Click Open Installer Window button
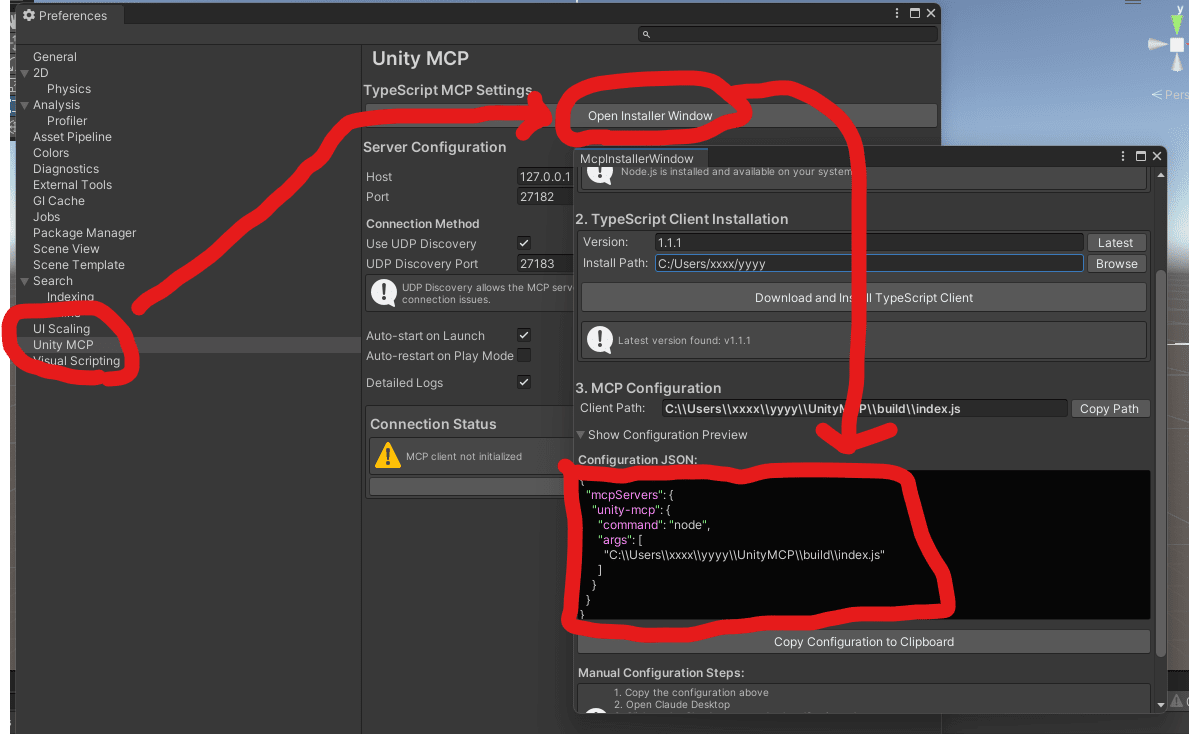Image resolution: width=1189 pixels, height=734 pixels. pos(651,115)
